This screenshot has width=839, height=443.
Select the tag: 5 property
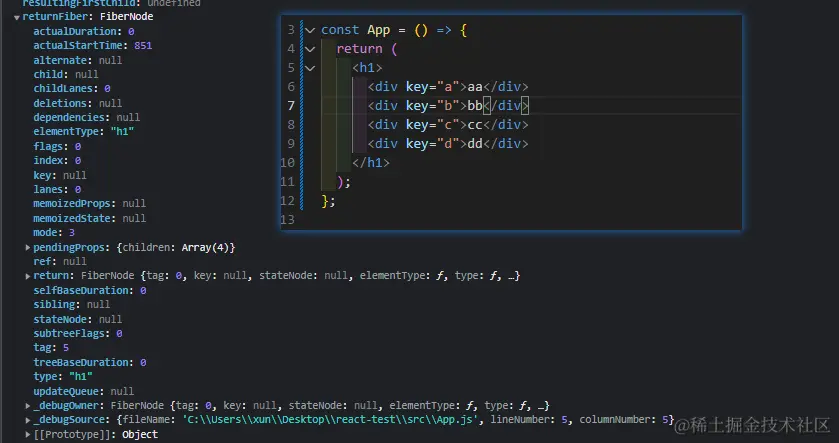pos(51,348)
